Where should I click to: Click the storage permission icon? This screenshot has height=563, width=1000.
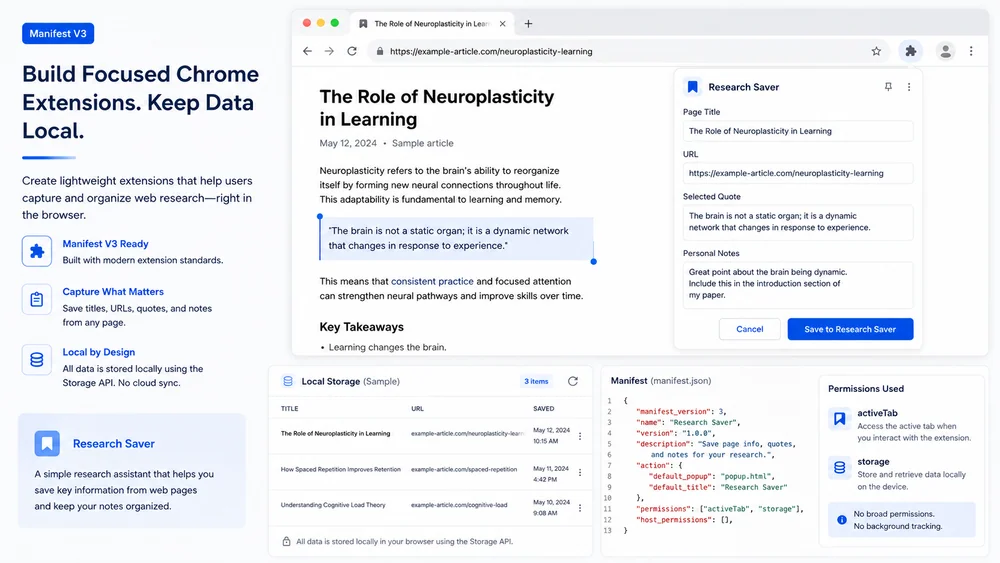[839, 467]
